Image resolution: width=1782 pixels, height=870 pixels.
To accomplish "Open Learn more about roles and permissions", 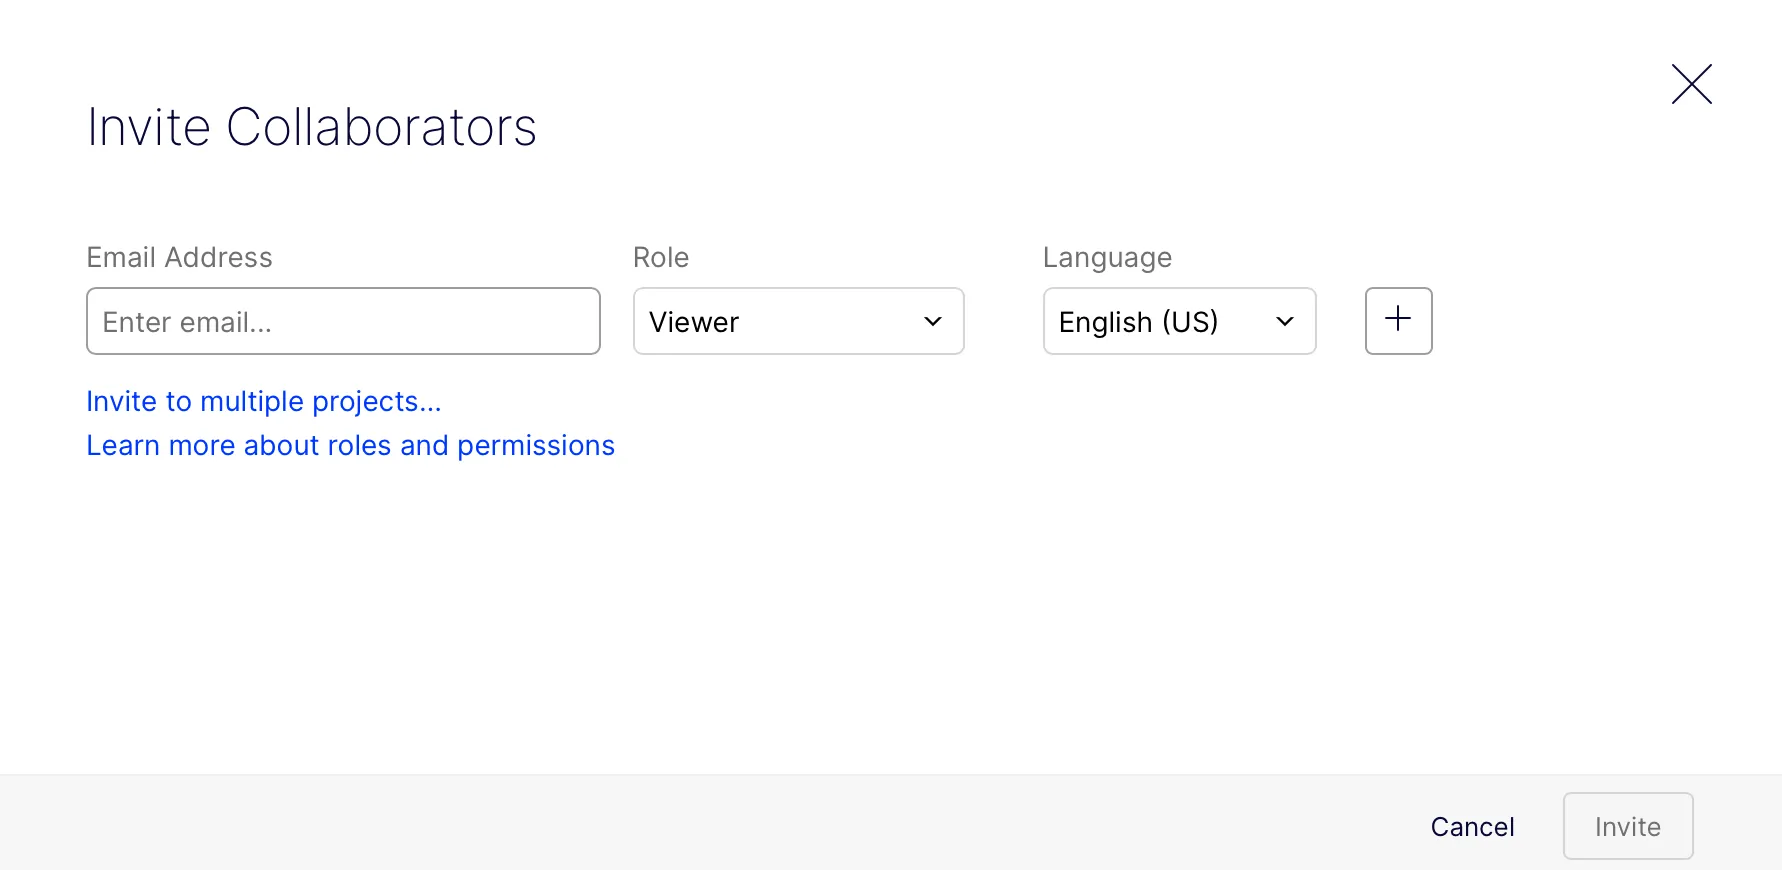I will pos(351,445).
